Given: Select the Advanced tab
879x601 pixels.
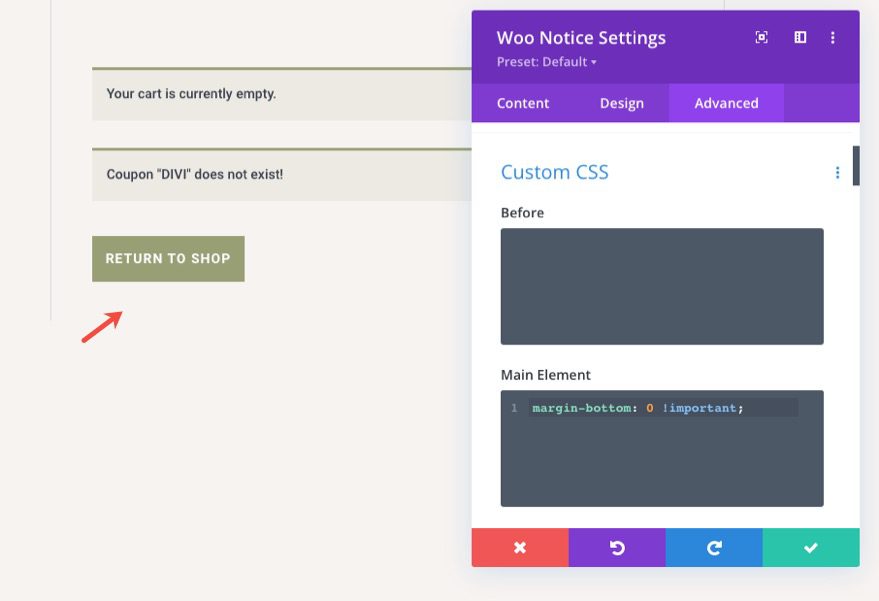Looking at the screenshot, I should pos(726,103).
